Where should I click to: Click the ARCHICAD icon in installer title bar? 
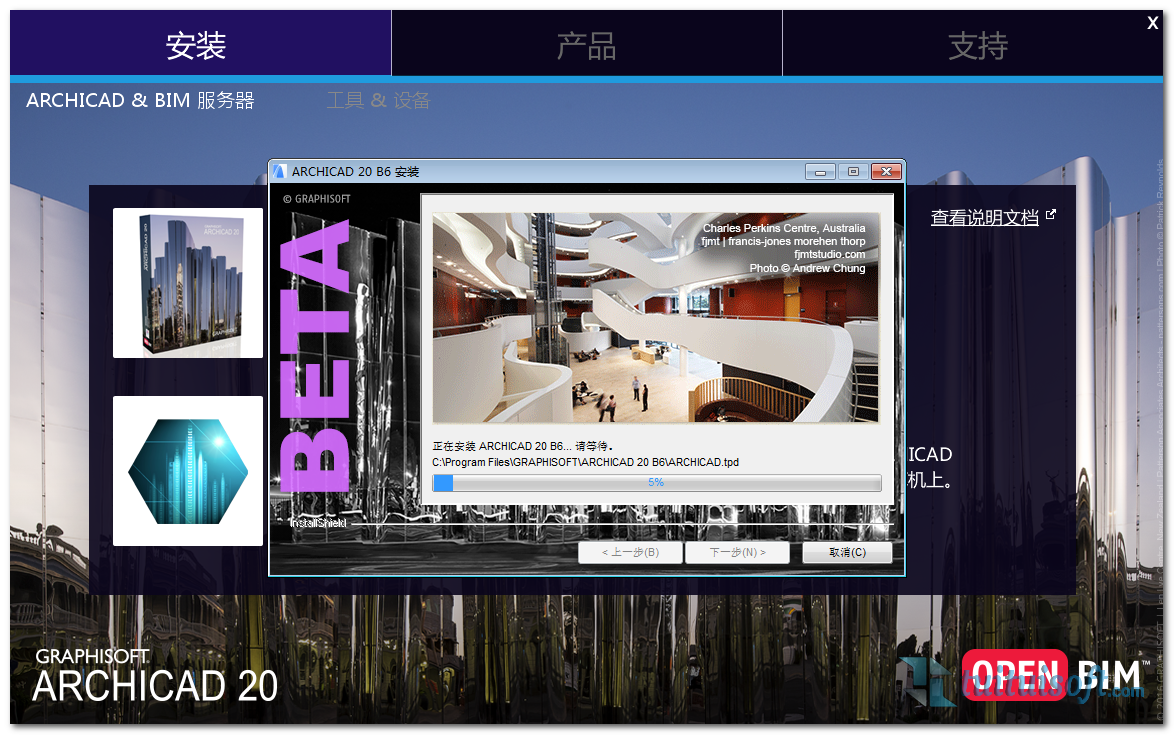(279, 171)
